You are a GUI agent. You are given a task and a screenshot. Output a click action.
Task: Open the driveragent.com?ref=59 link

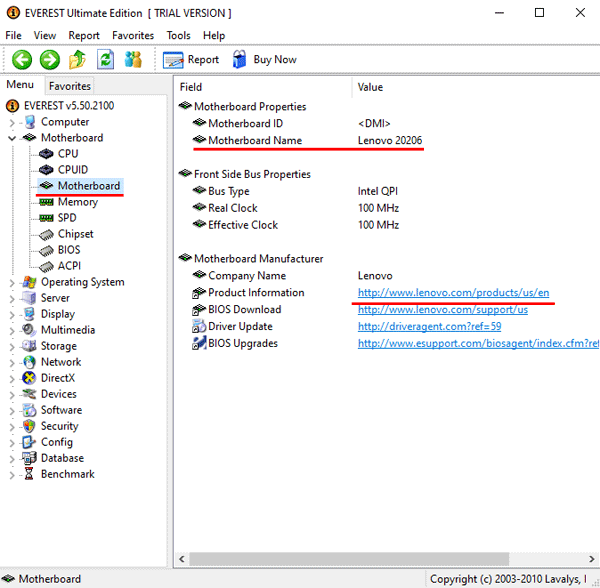(x=429, y=326)
